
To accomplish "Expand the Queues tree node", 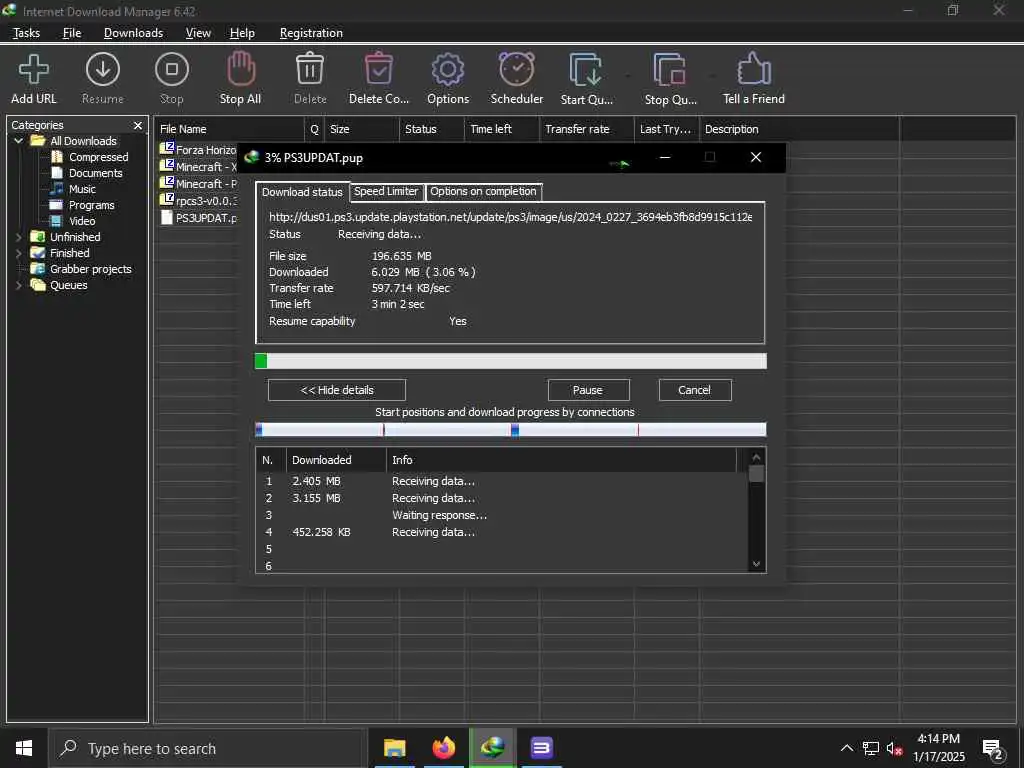I will pos(18,285).
